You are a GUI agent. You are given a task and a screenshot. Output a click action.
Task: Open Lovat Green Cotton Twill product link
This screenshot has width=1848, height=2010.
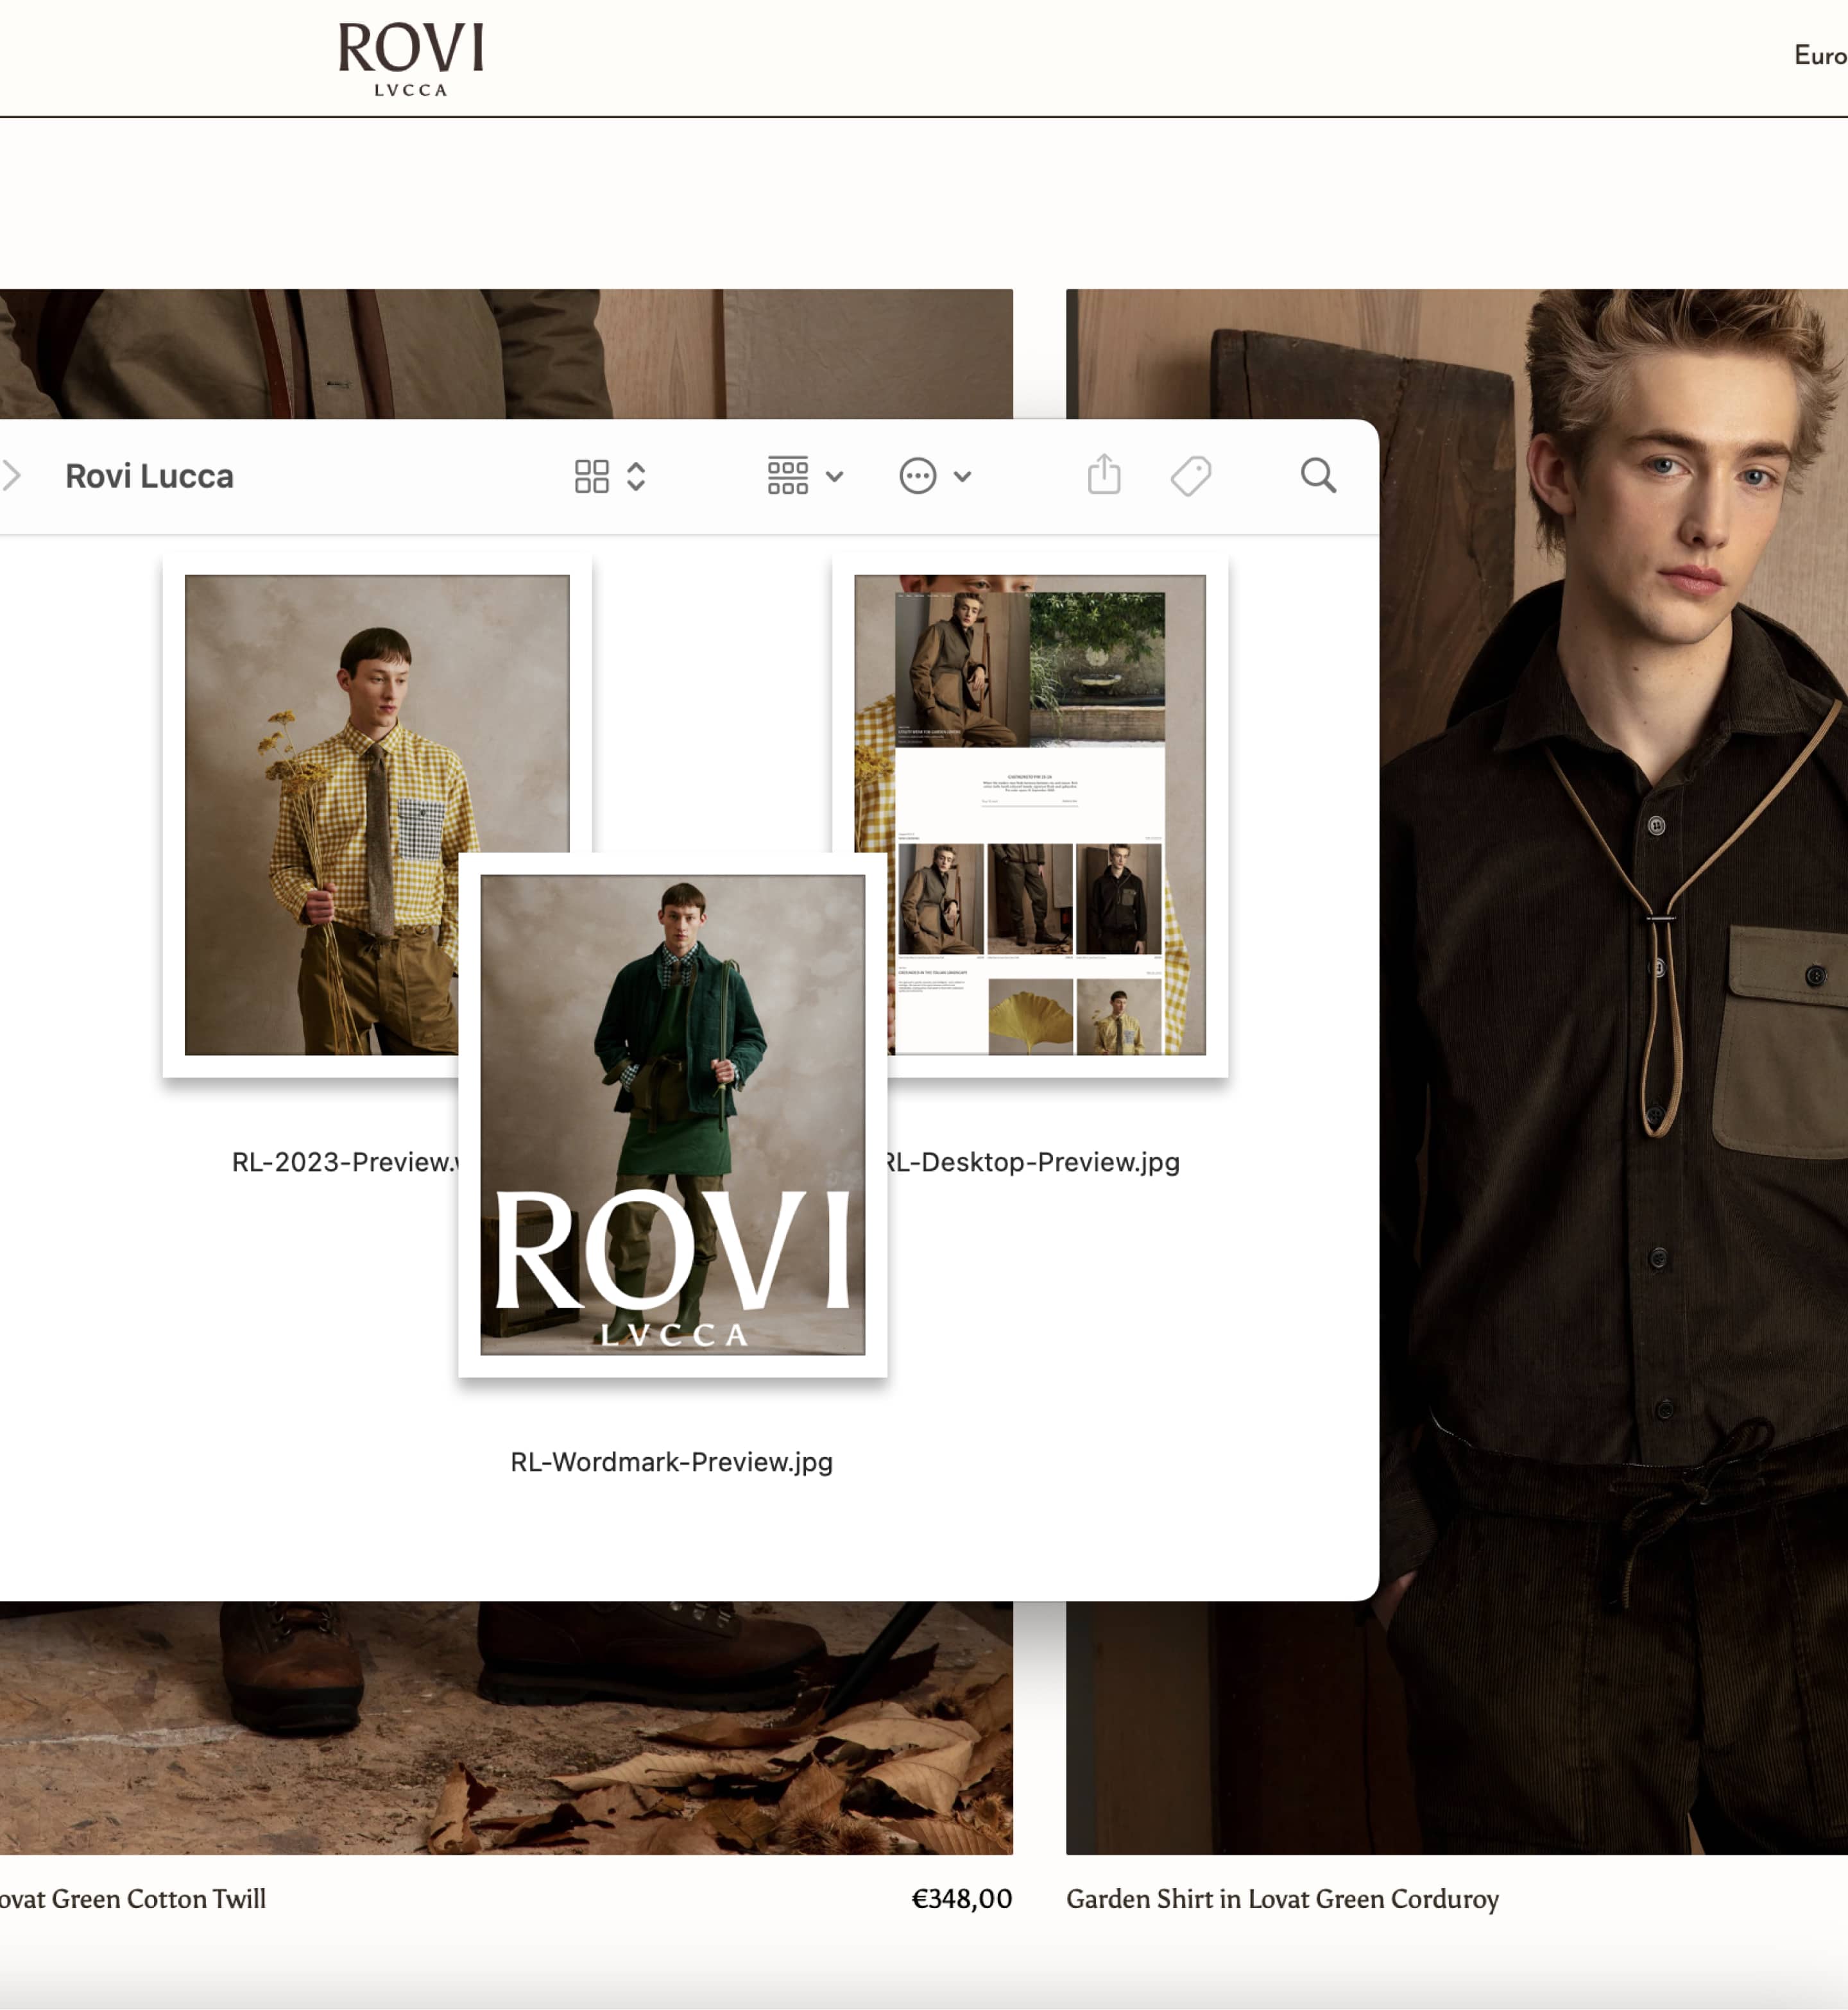pos(133,1899)
